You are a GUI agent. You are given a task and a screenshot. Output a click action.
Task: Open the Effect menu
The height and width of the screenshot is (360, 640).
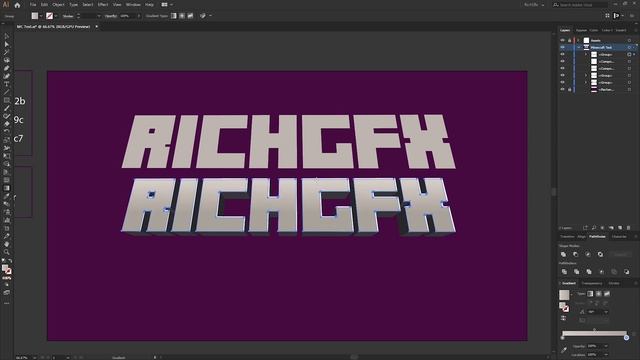tap(103, 4)
